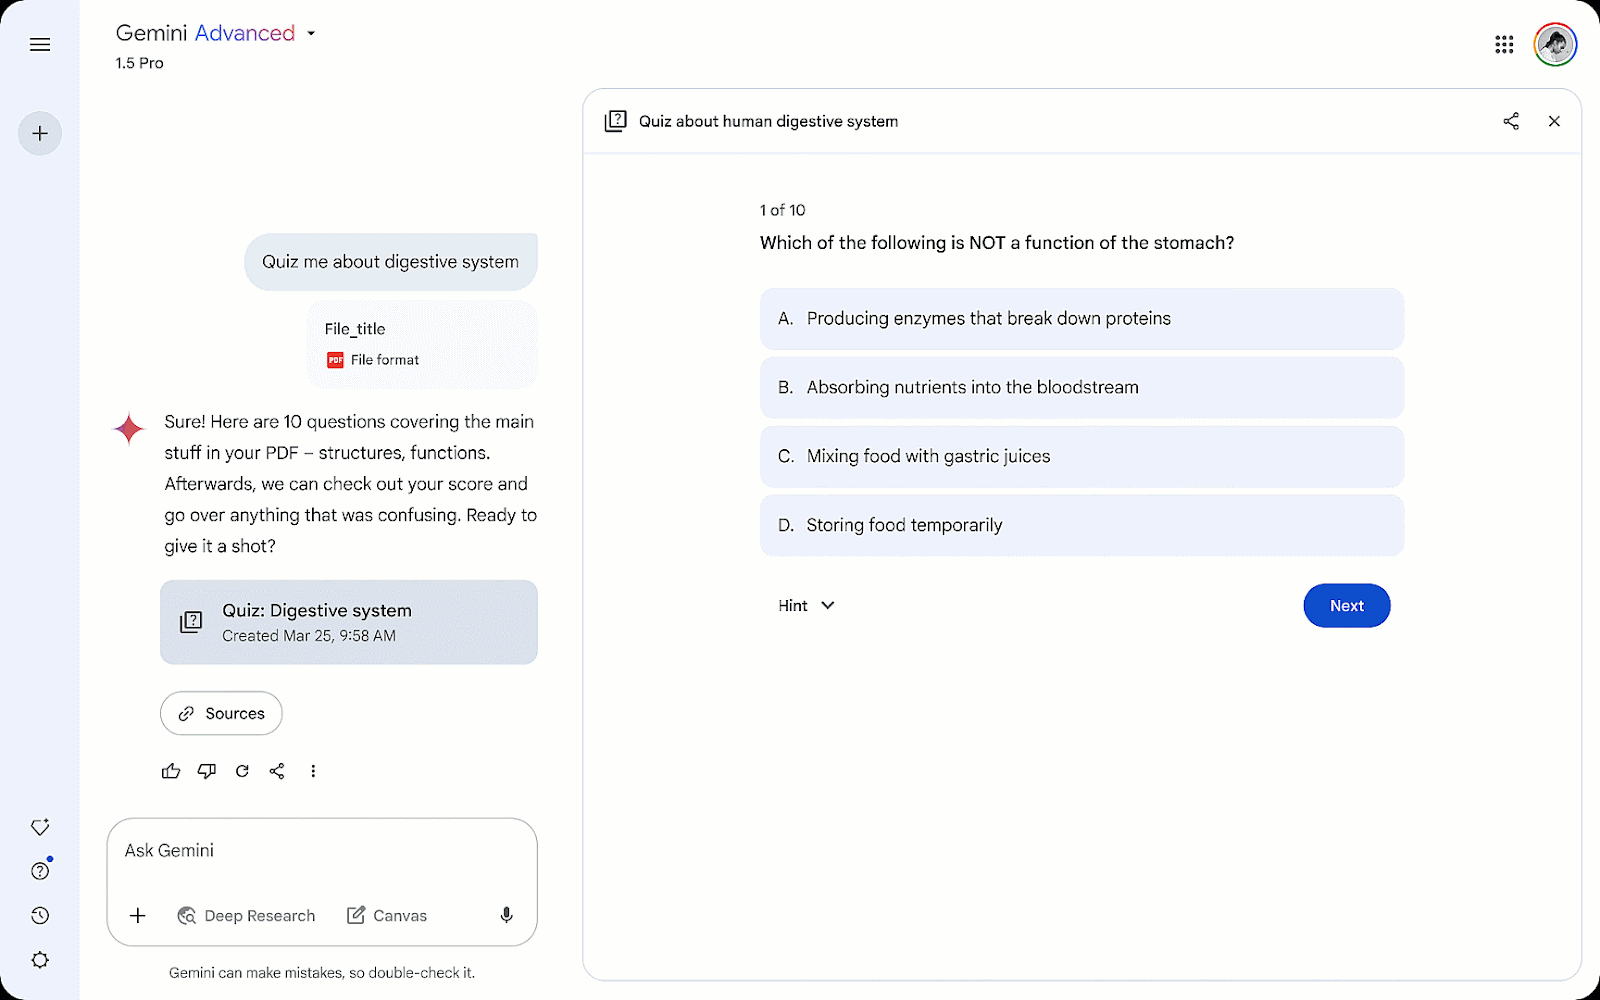The height and width of the screenshot is (1000, 1600).
Task: Open the Settings gear in sidebar
Action: 40,960
